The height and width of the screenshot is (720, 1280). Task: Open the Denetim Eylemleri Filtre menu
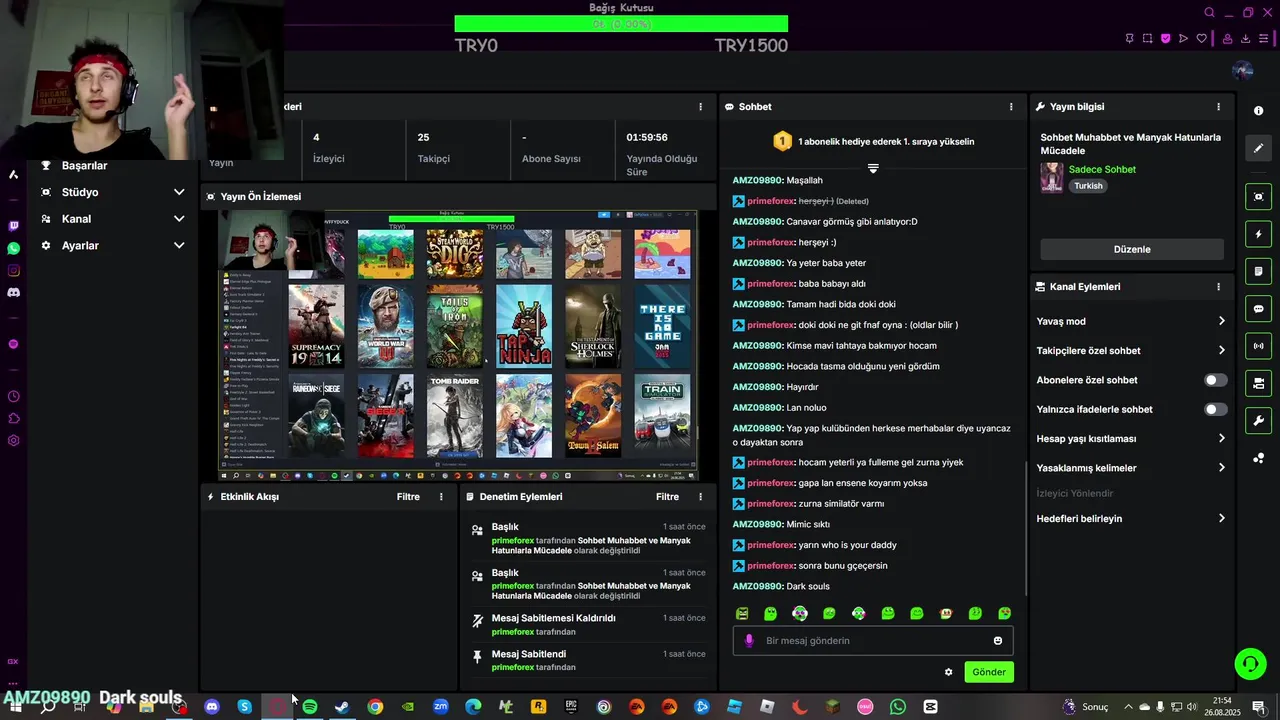667,497
